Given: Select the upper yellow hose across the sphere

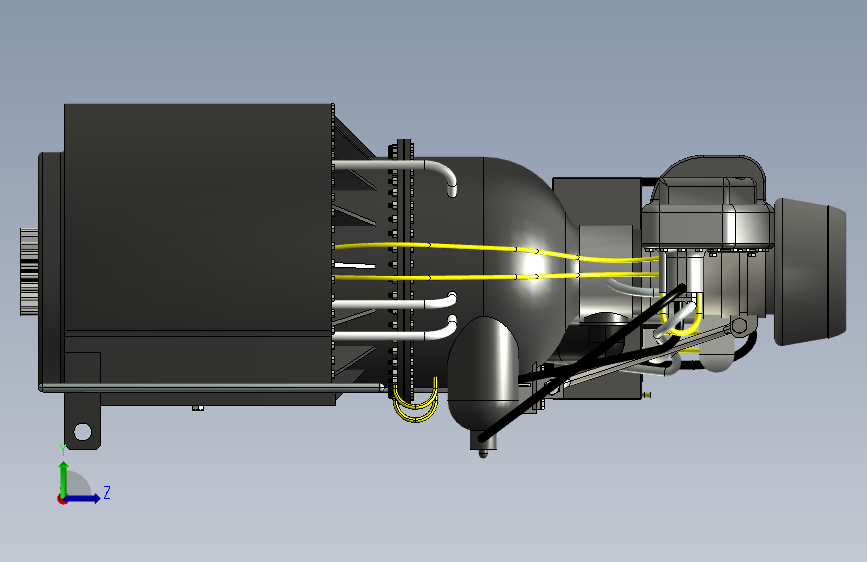Looking at the screenshot, I should coord(498,250).
